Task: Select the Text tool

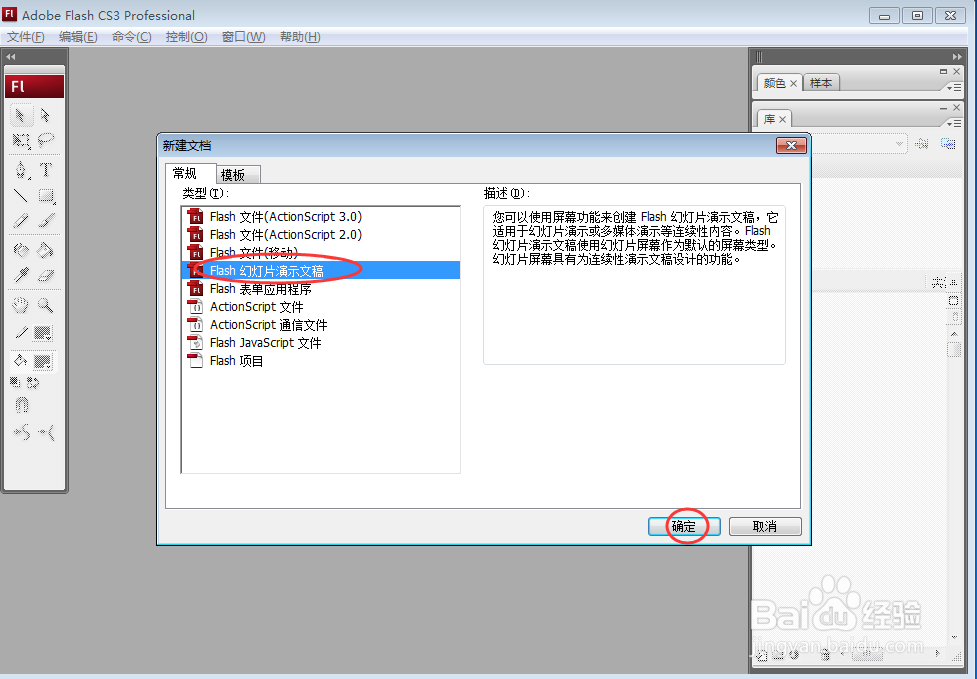Action: click(x=45, y=169)
